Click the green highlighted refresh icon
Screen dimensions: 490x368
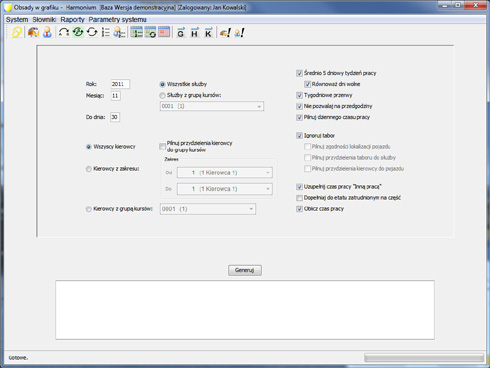pyautogui.click(x=78, y=32)
